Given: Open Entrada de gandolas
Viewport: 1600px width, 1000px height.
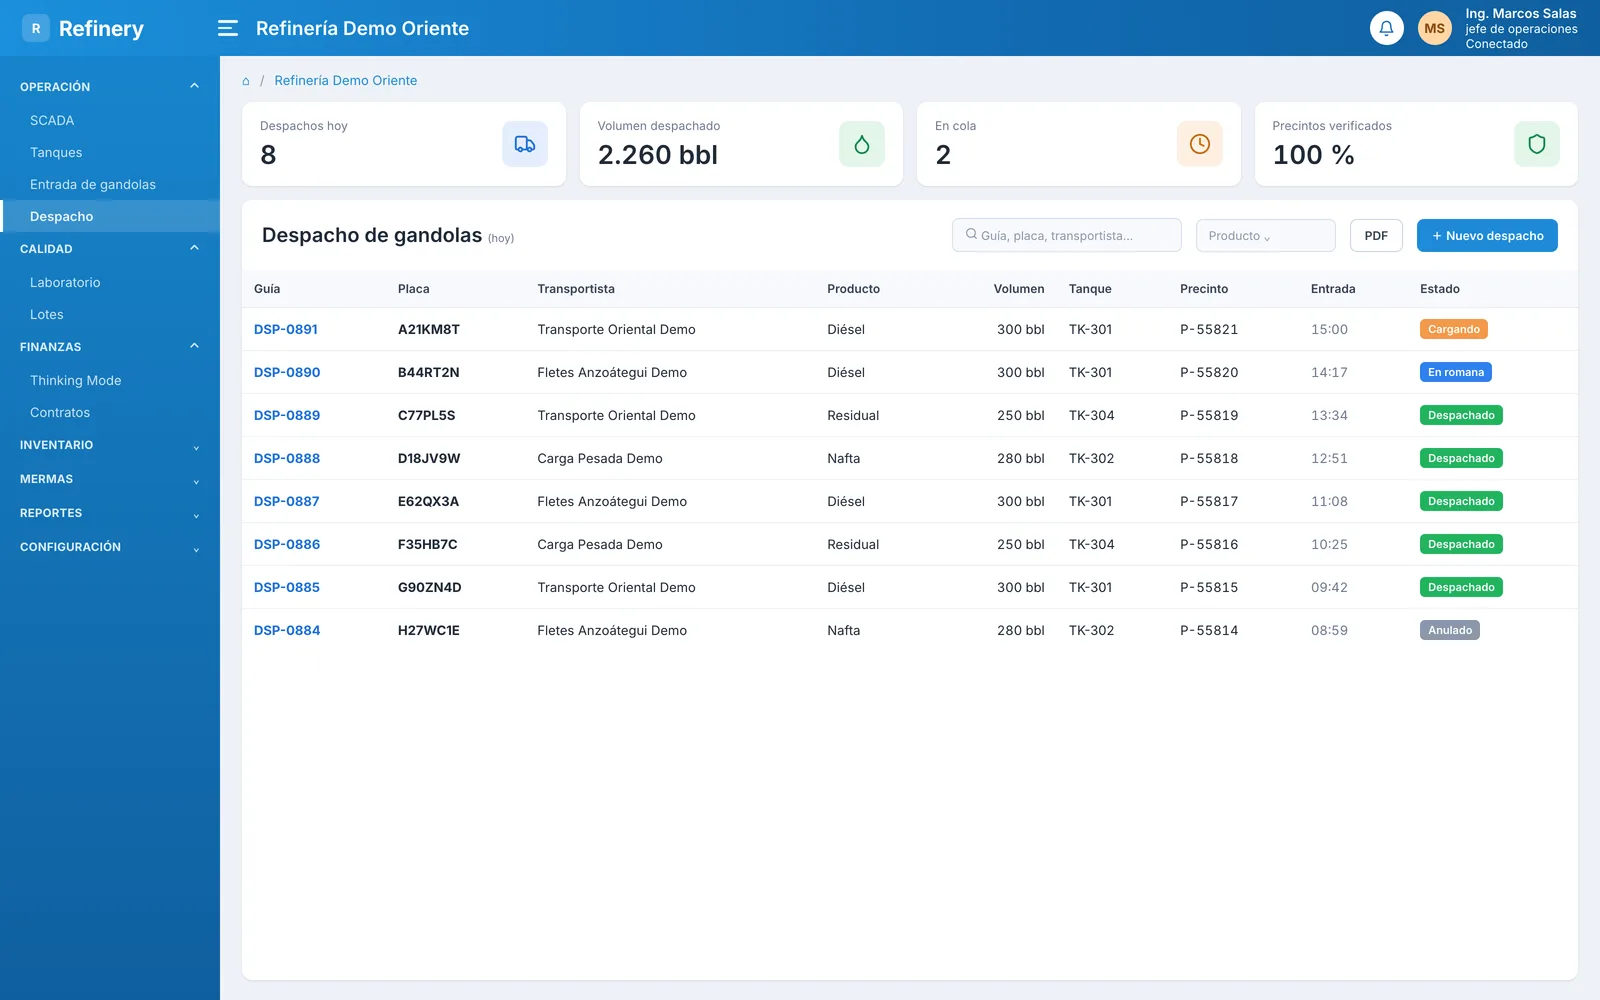Looking at the screenshot, I should point(110,184).
